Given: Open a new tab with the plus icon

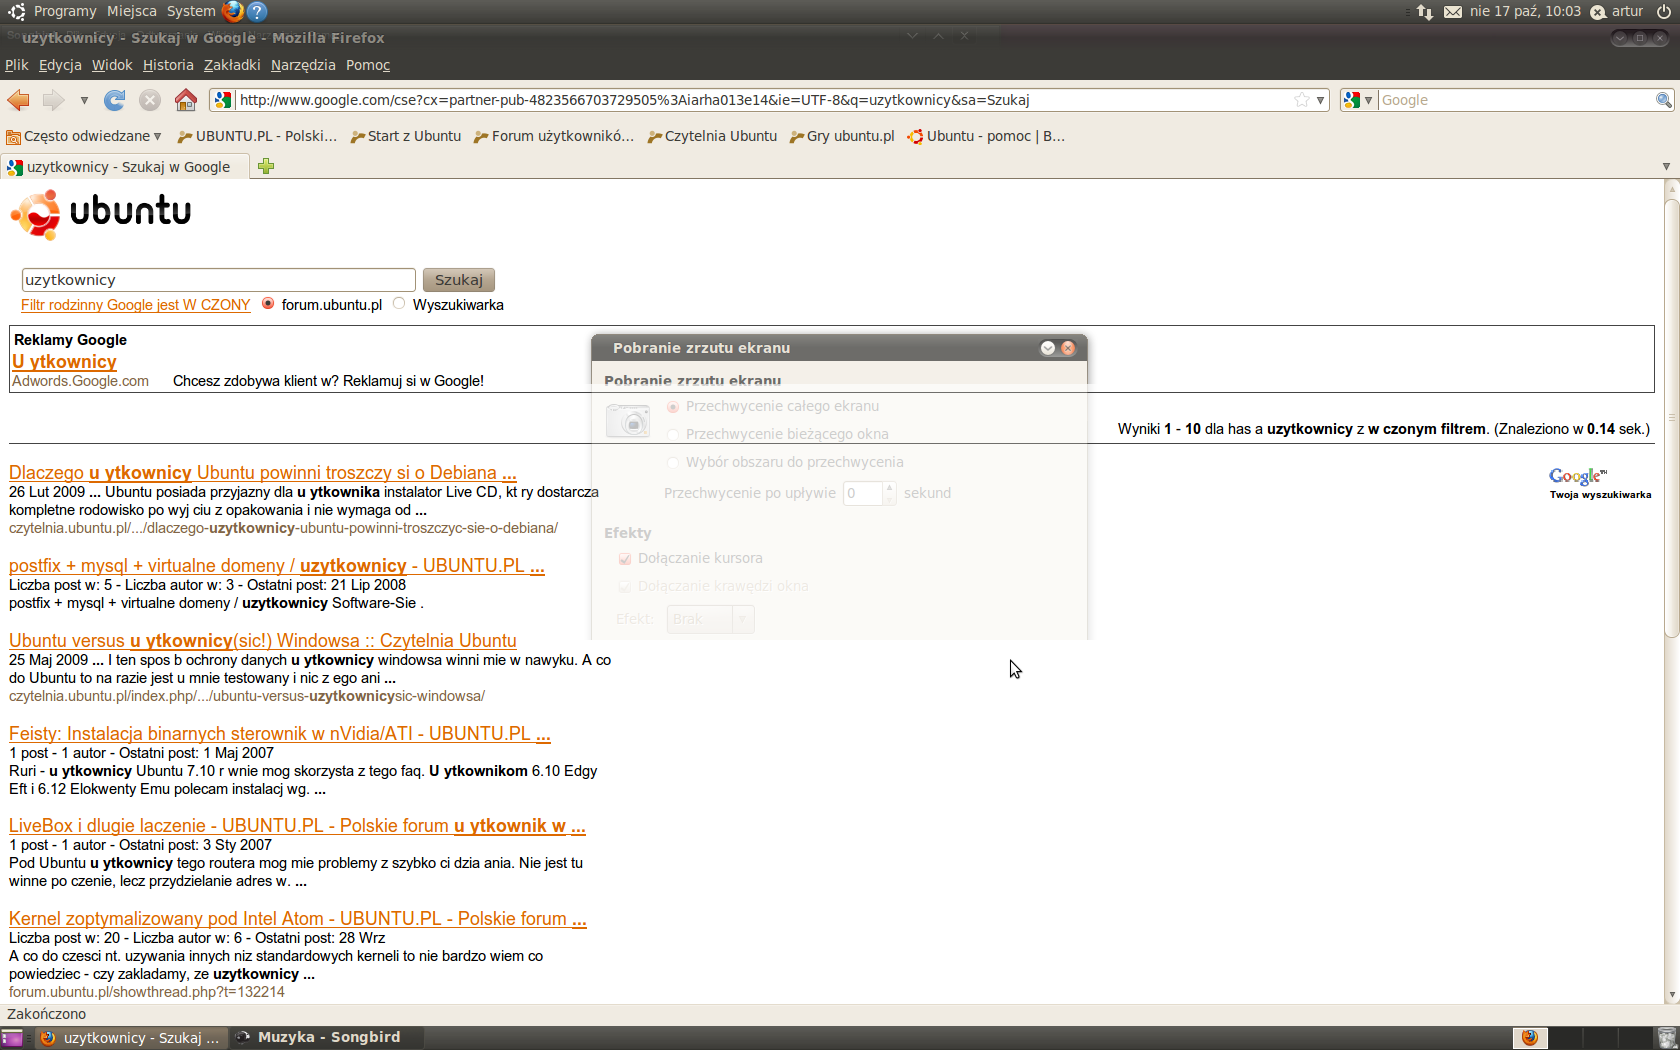Looking at the screenshot, I should (x=266, y=166).
